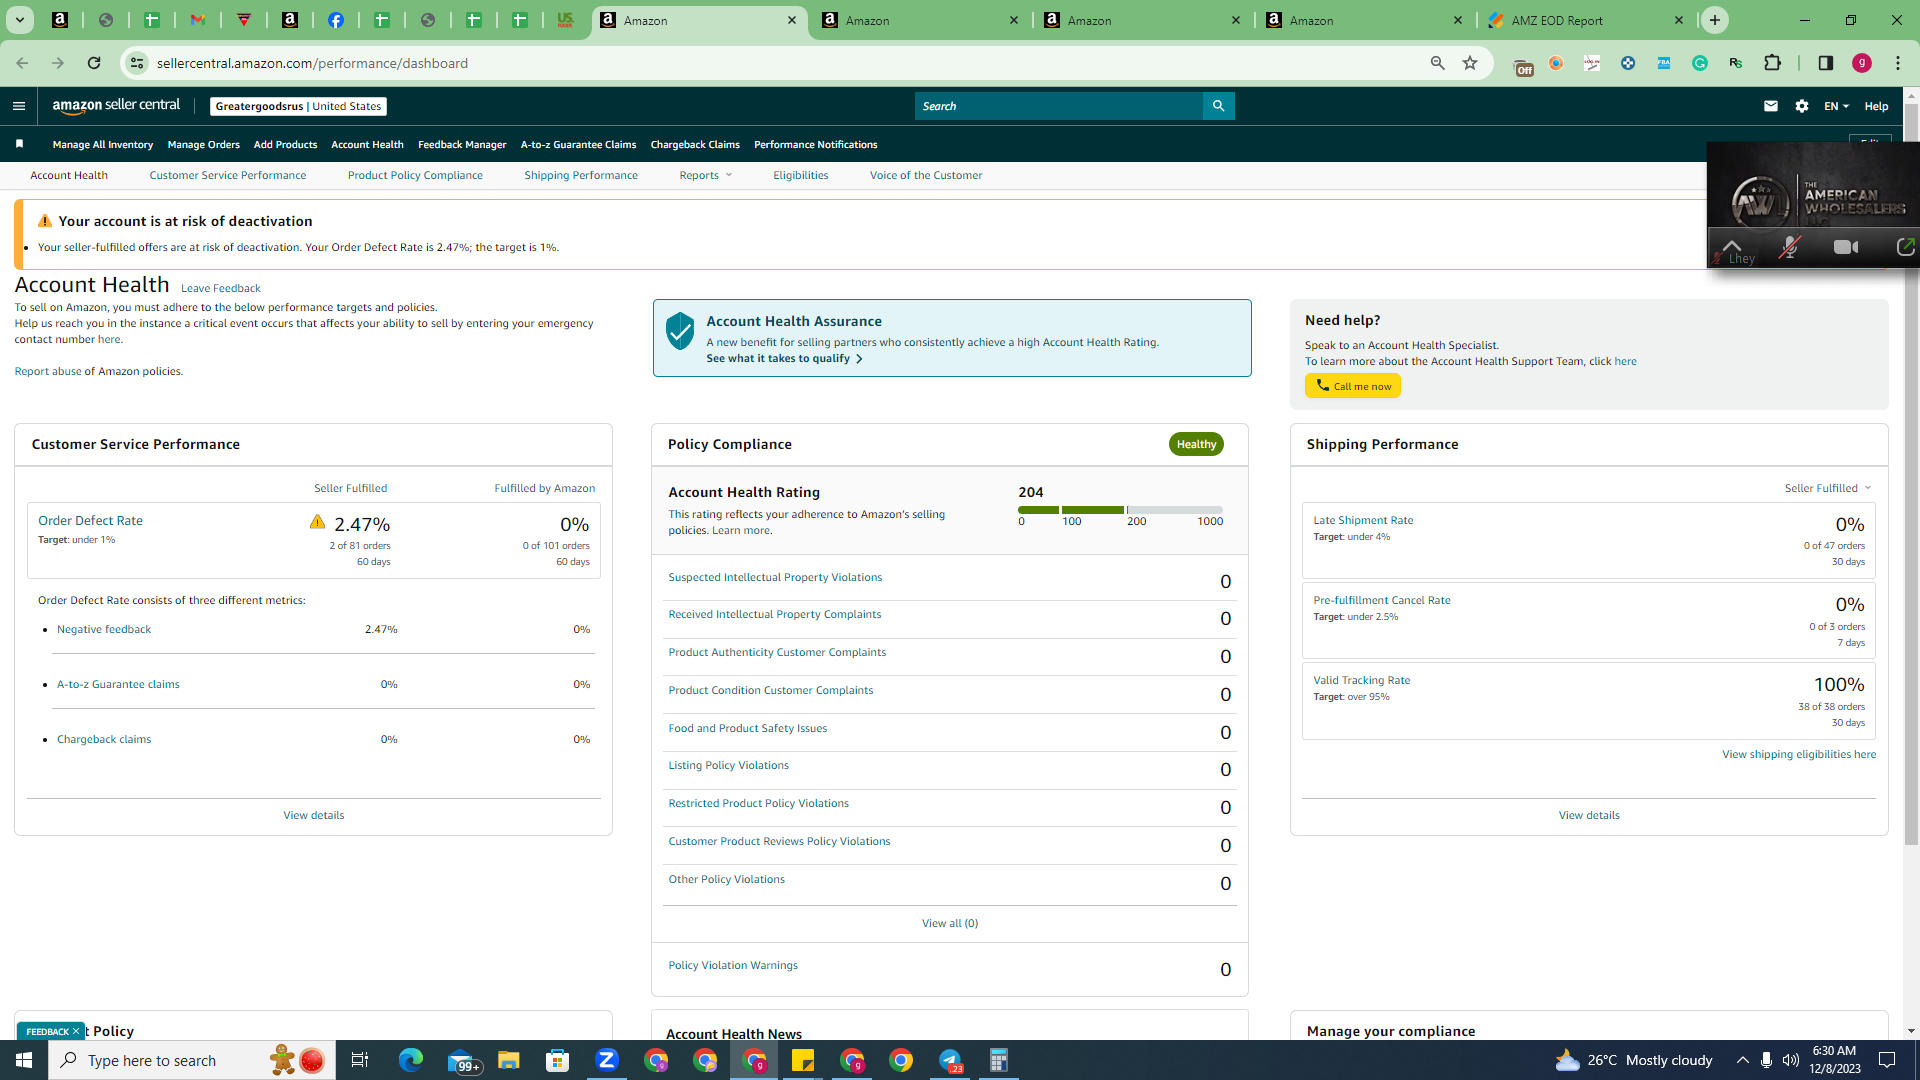Click the bookmark flag icon in navigation bar
This screenshot has width=1920, height=1080.
[x=19, y=144]
